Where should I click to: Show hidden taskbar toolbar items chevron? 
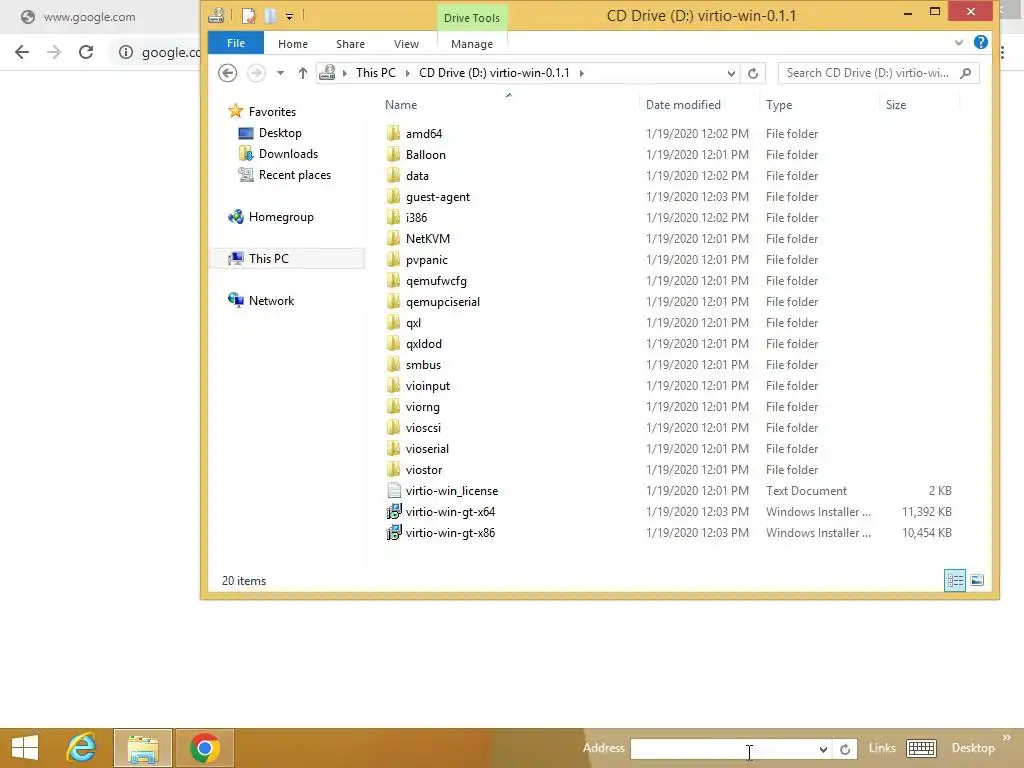[1006, 737]
